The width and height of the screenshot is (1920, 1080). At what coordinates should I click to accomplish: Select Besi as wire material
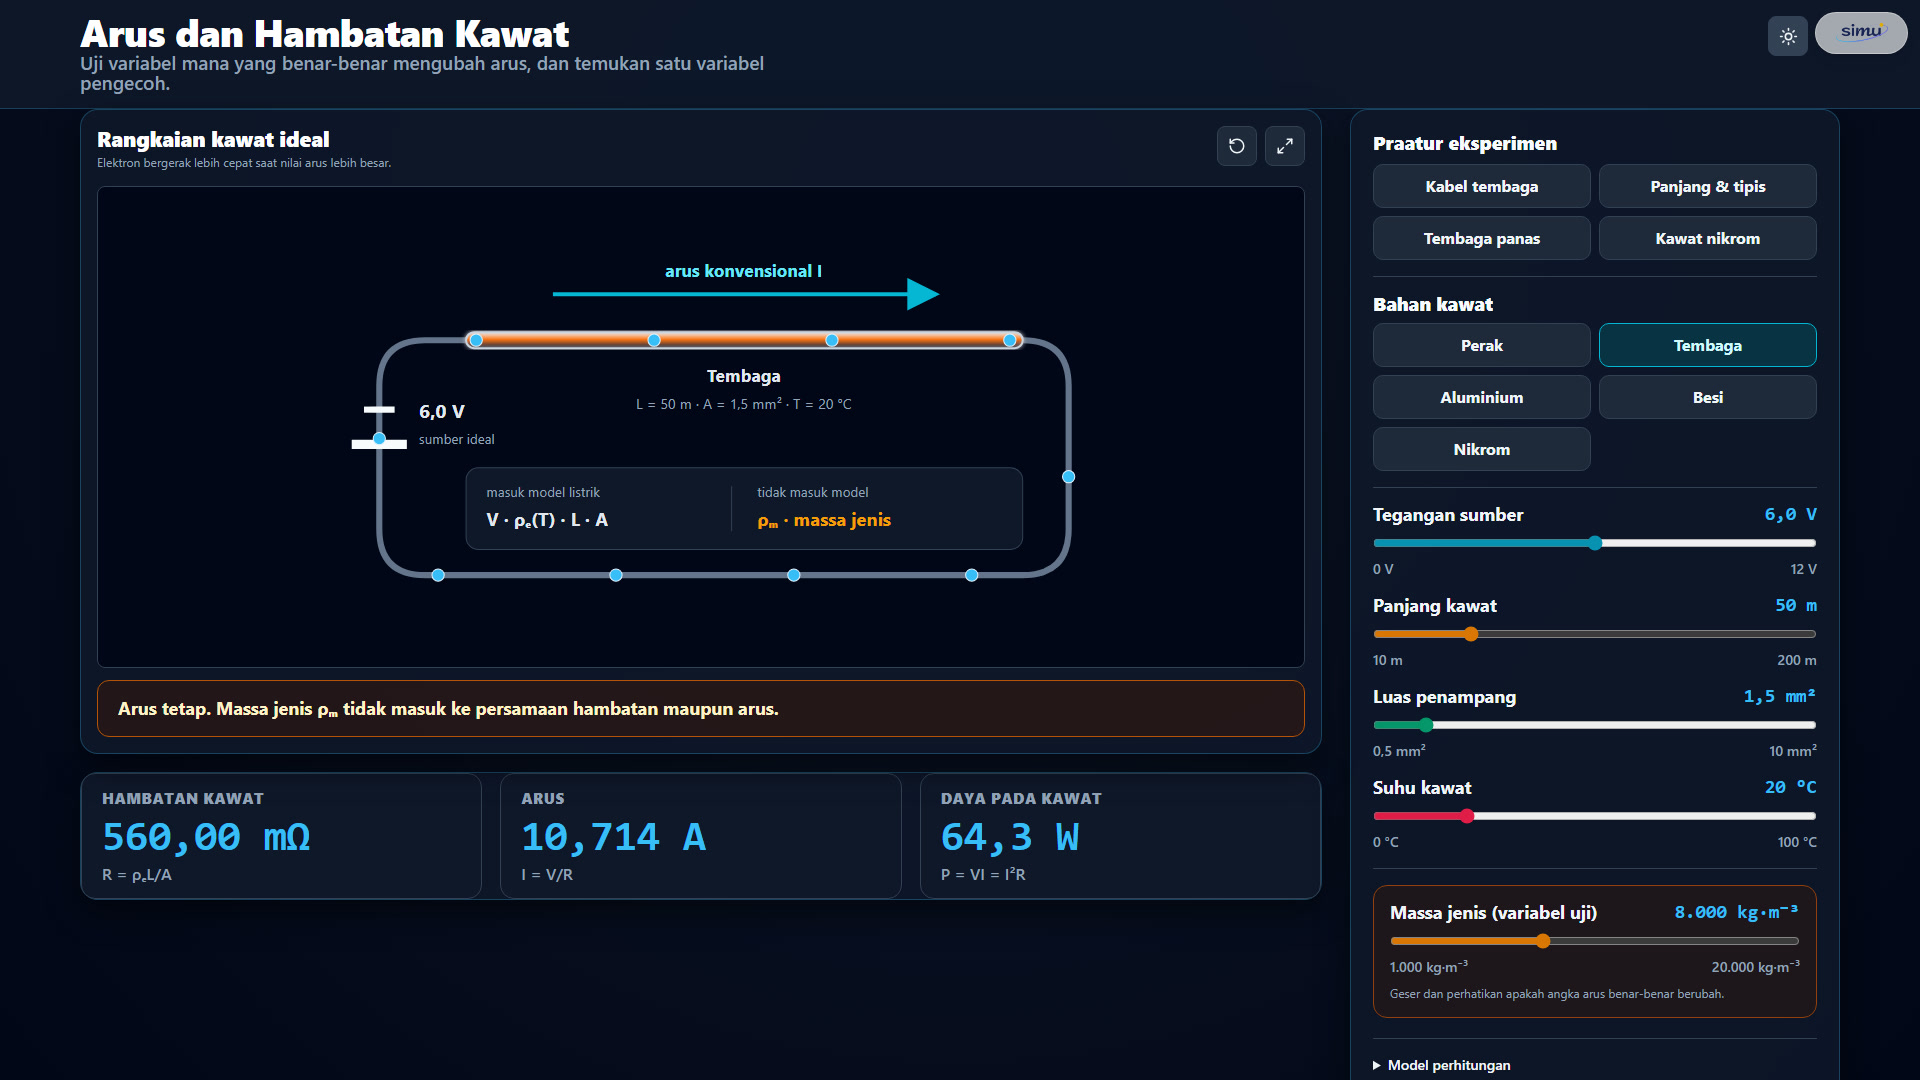tap(1708, 398)
